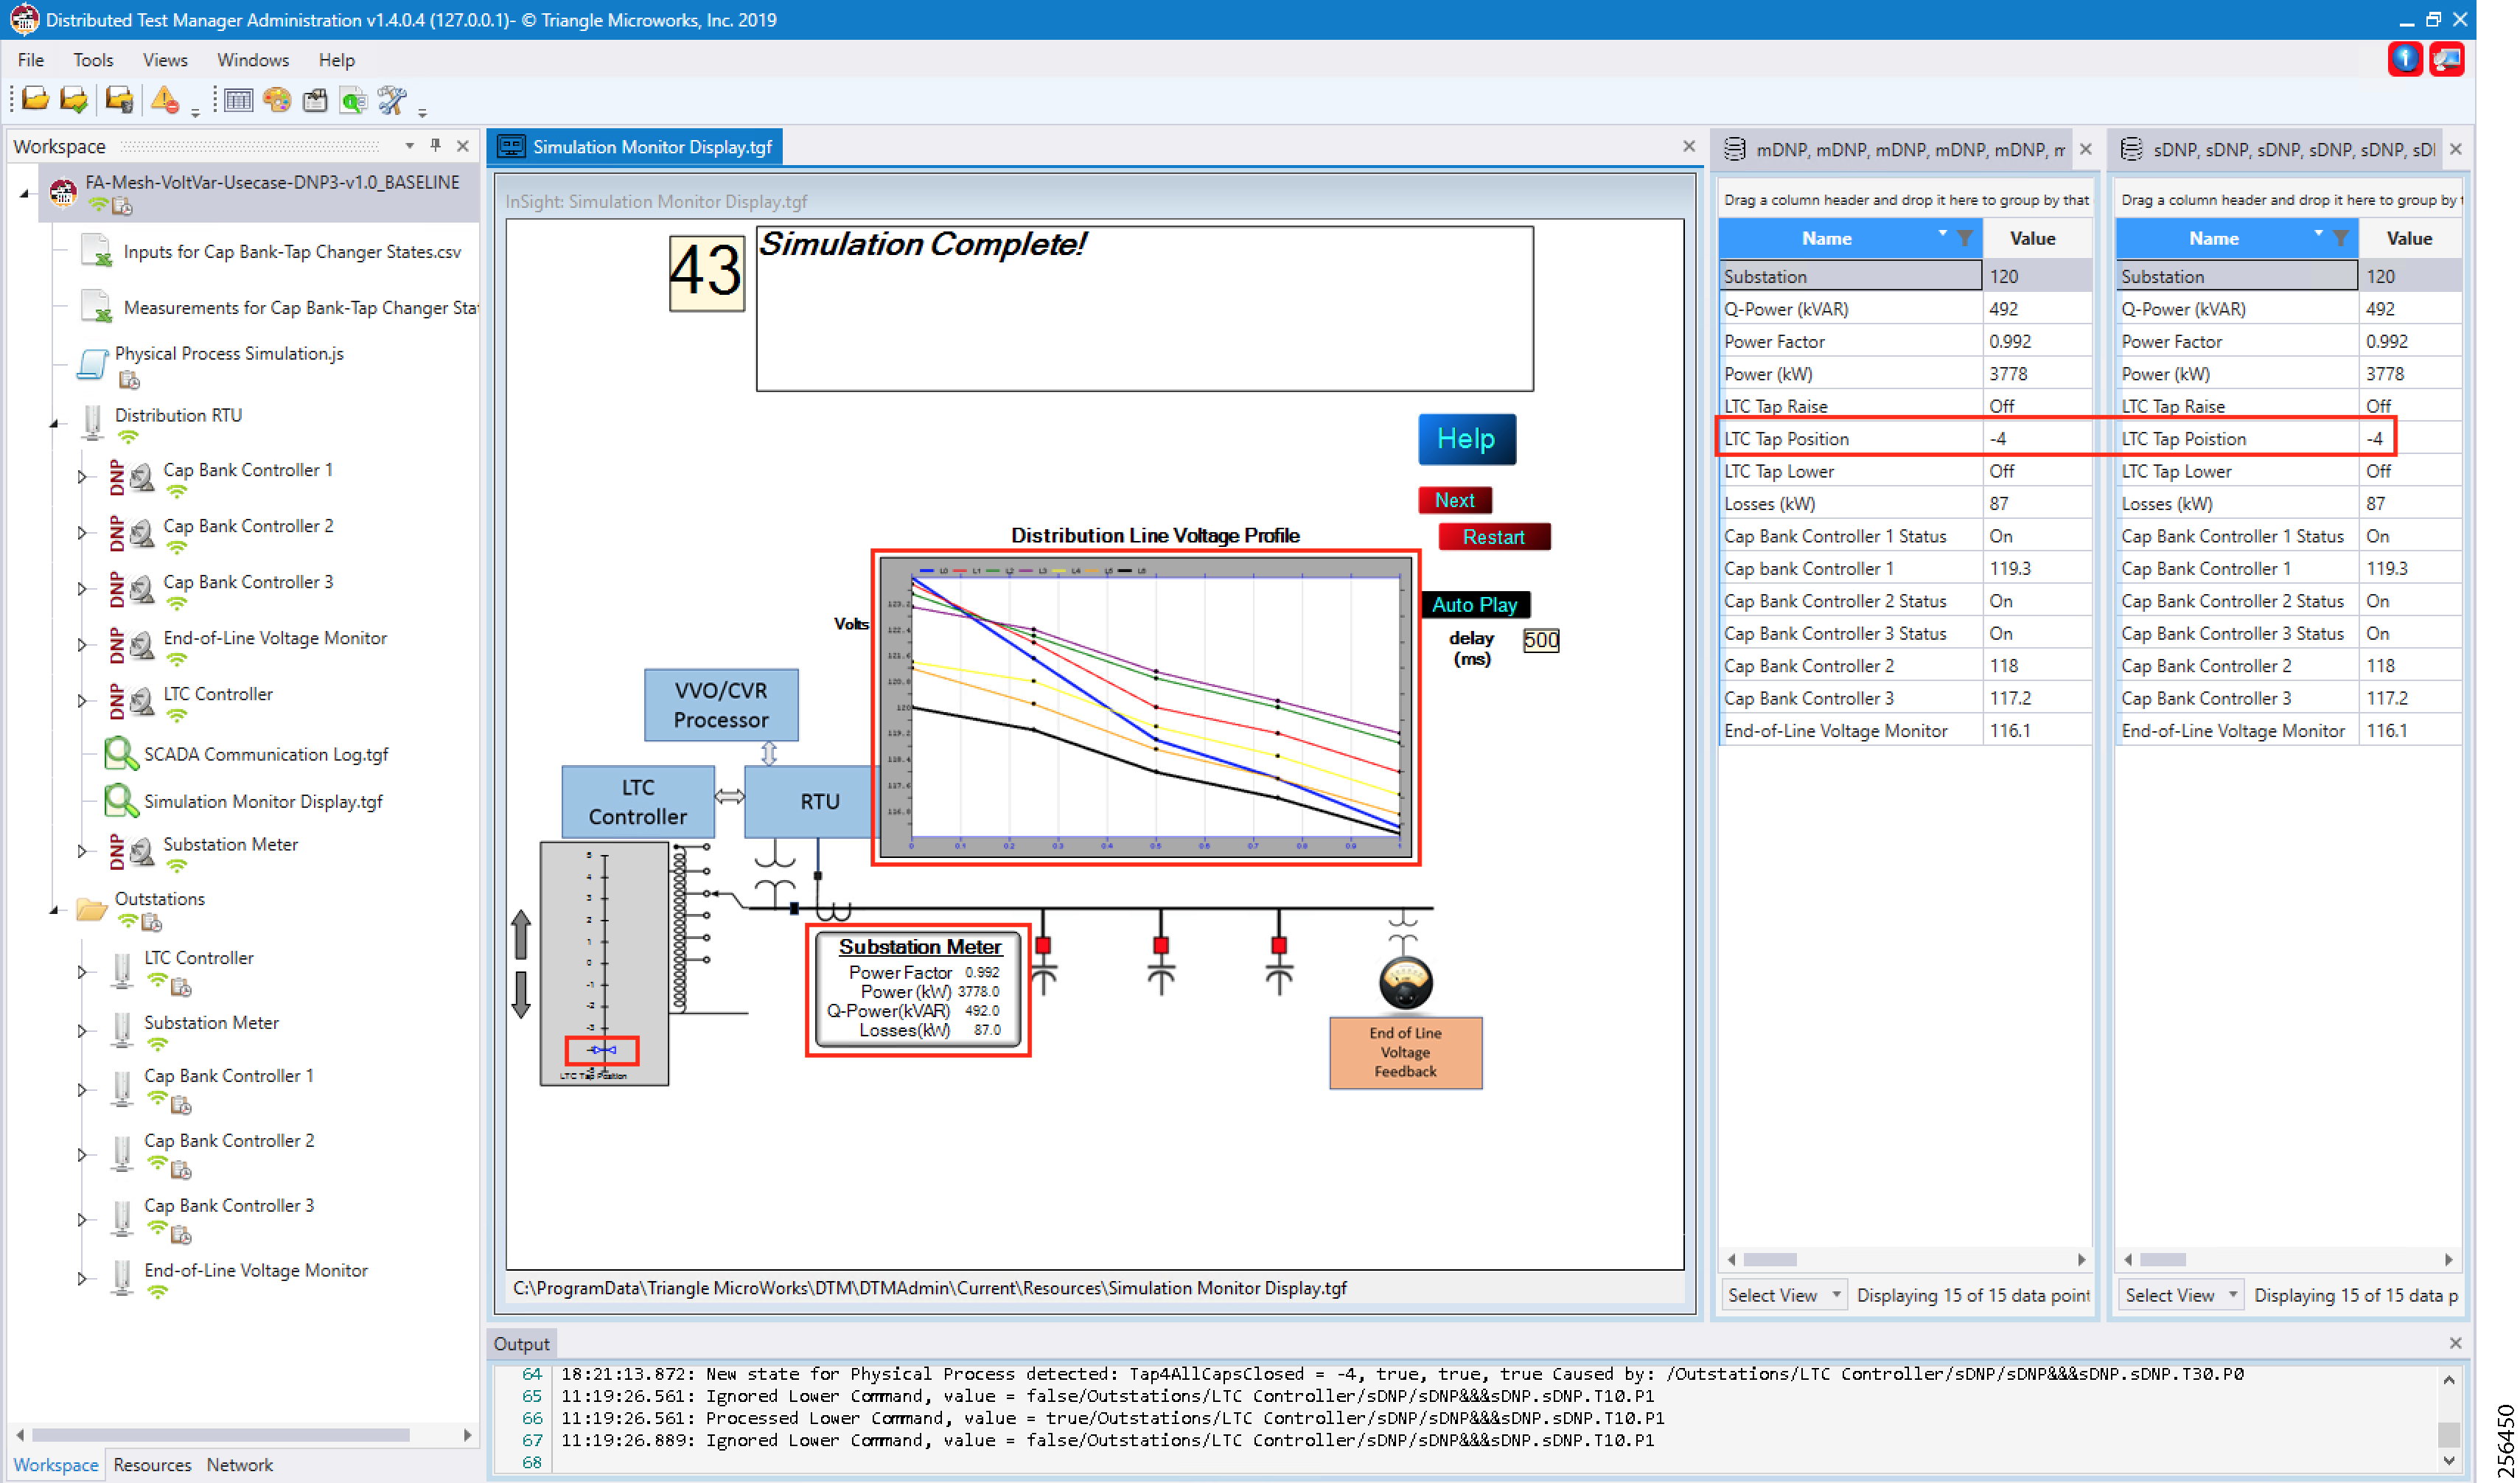Image resolution: width=2520 pixels, height=1483 pixels.
Task: Open the Tools menu
Action: pyautogui.click(x=93, y=60)
